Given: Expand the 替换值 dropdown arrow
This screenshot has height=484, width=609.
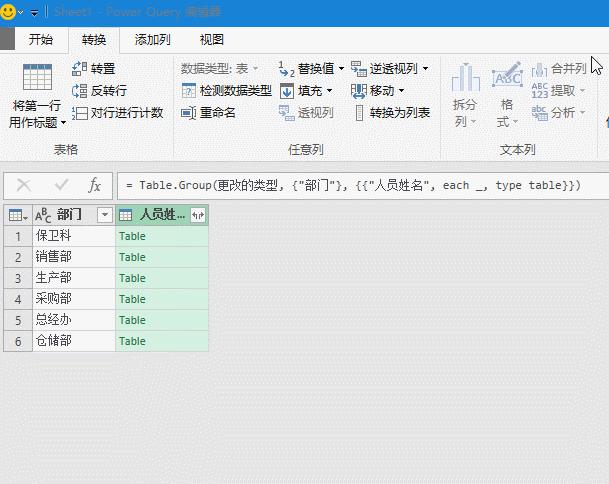Looking at the screenshot, I should 341,69.
